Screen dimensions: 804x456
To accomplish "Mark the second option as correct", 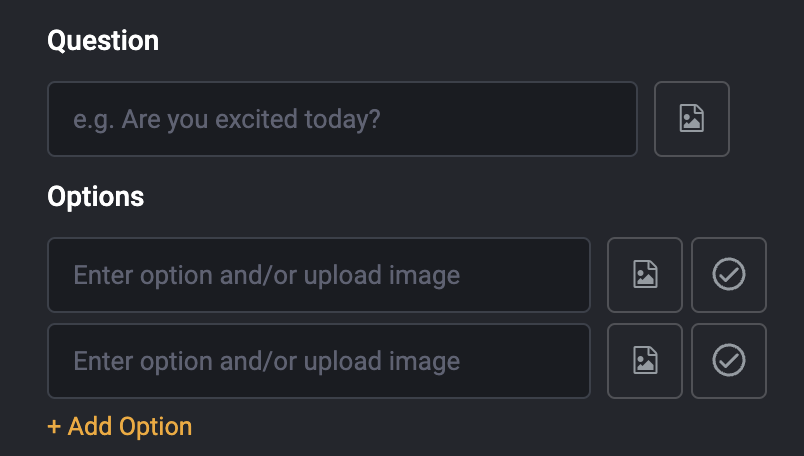I will click(x=729, y=361).
